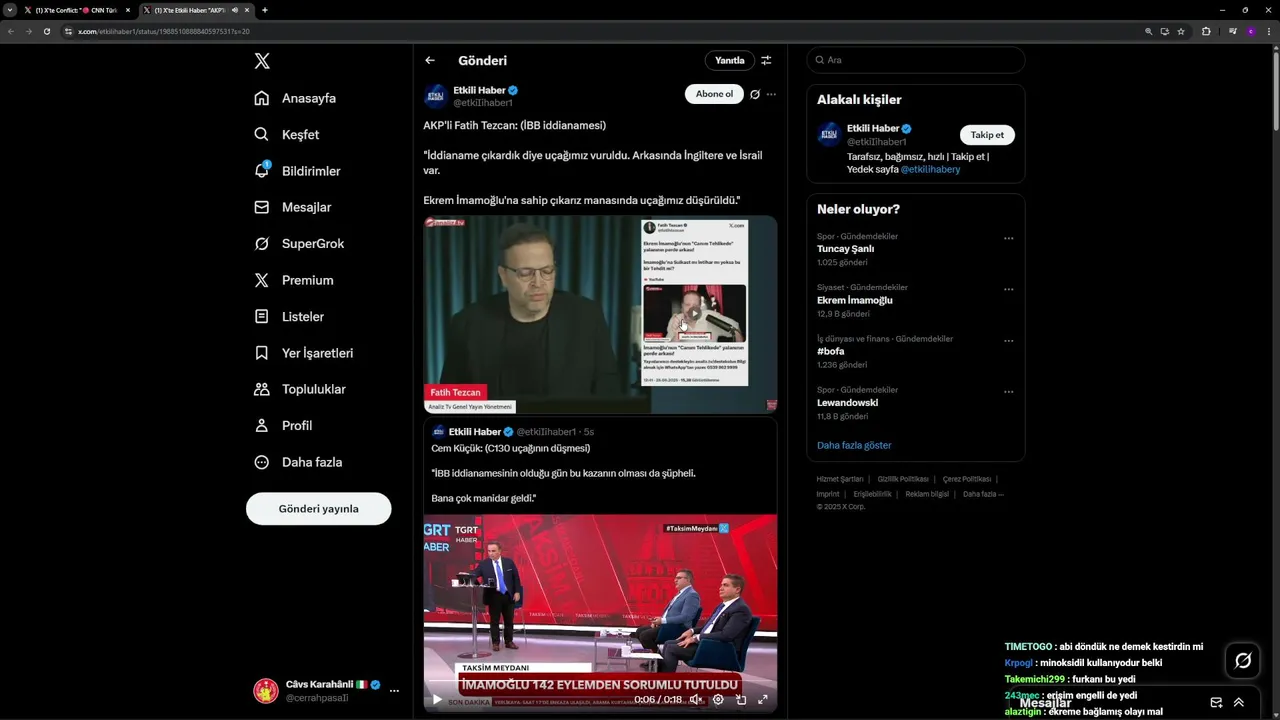The width and height of the screenshot is (1280, 720).
Task: Open the @etkilihabery backup page link
Action: 930,169
